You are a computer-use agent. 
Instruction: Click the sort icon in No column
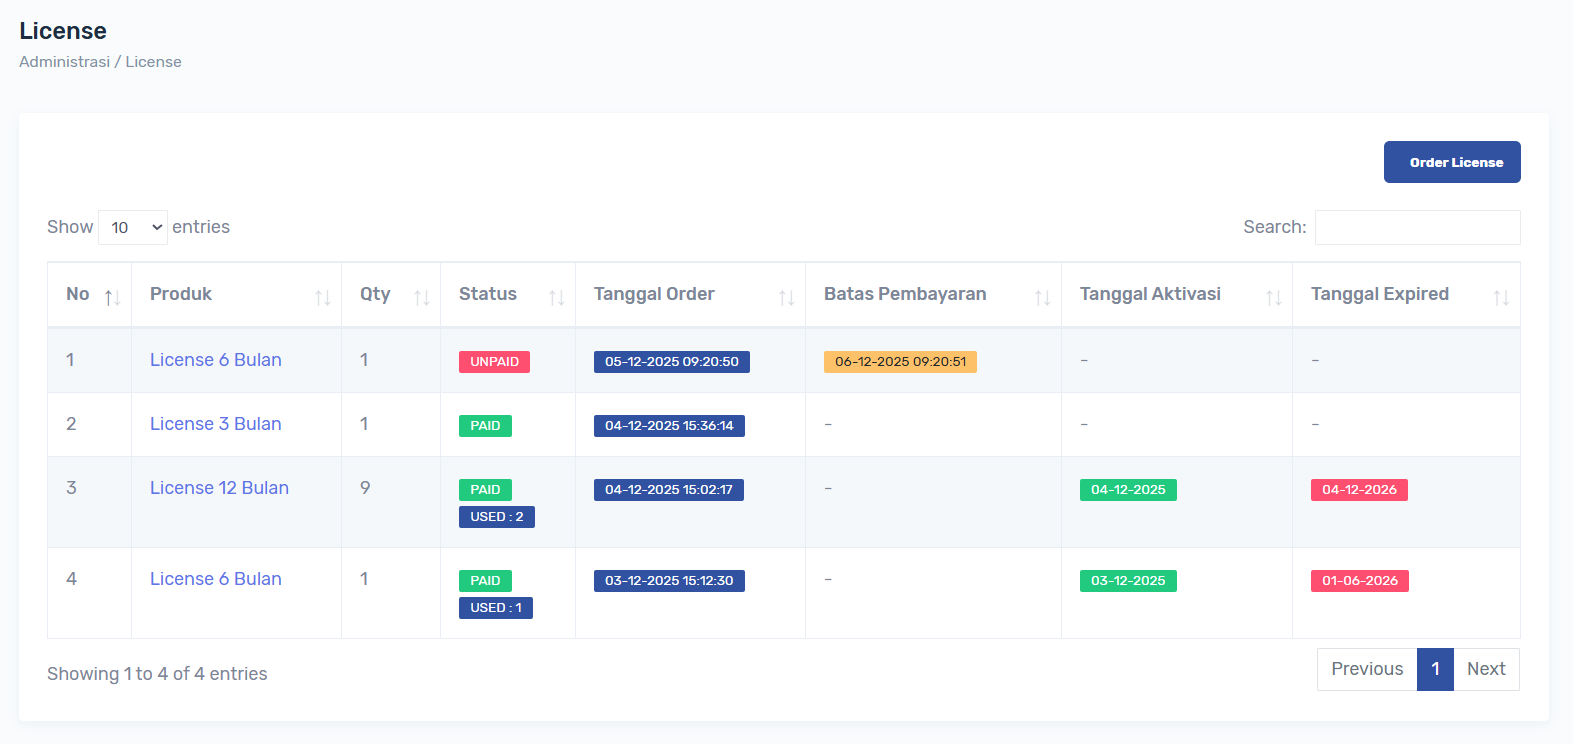(112, 297)
